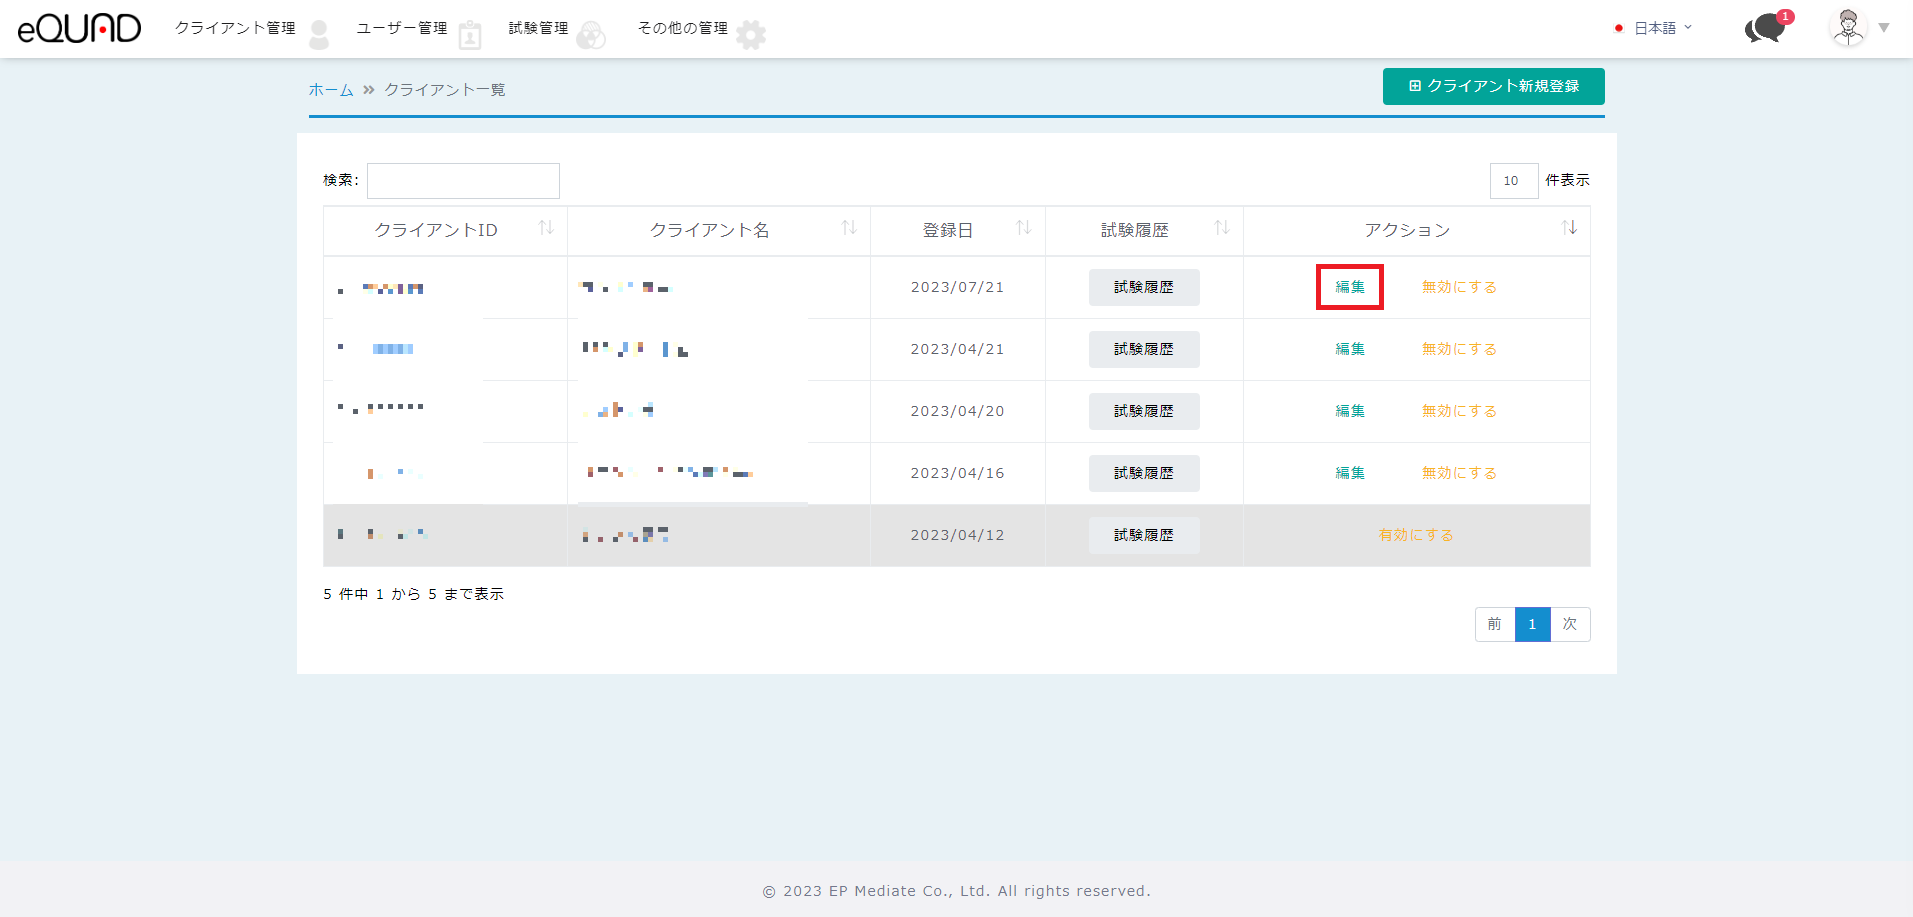Screen dimensions: 1913x917
Task: Go to the 次 pagination page
Action: click(1570, 624)
